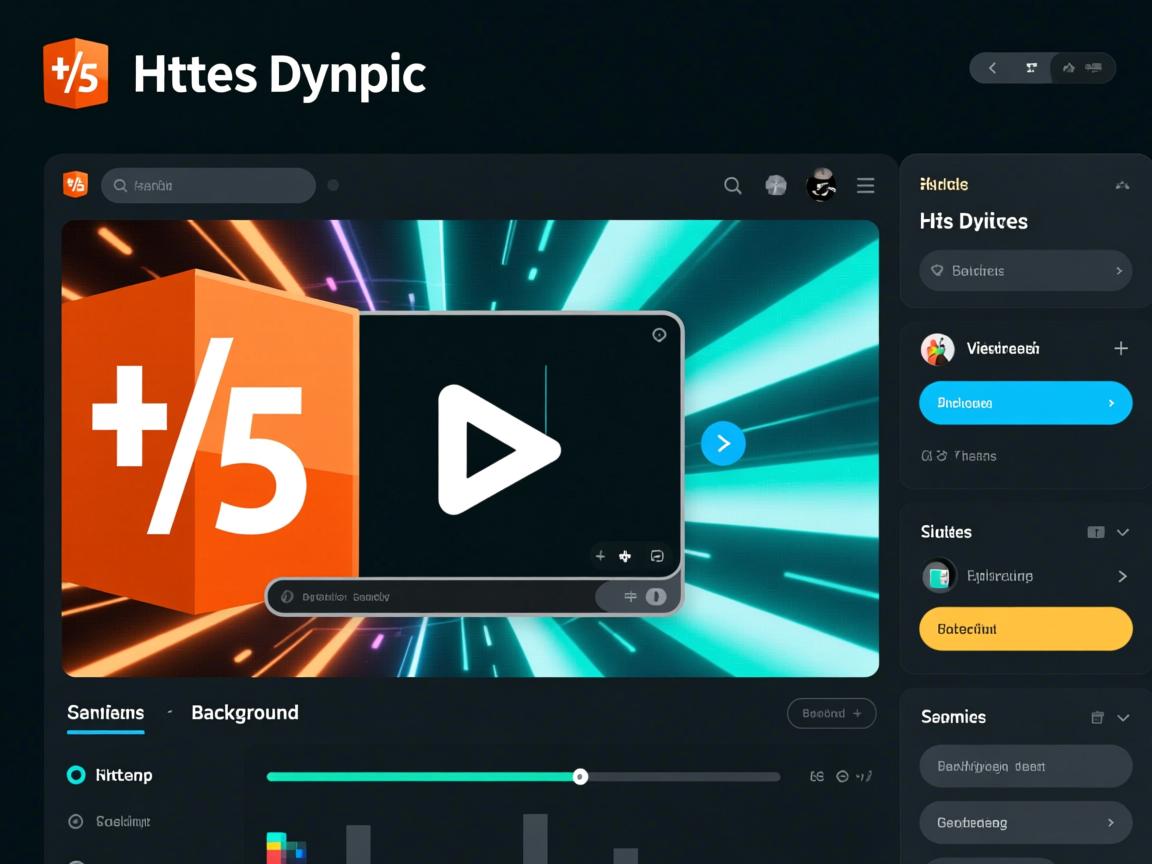
Task: Open the picture-in-picture icon on the player
Action: pos(657,556)
